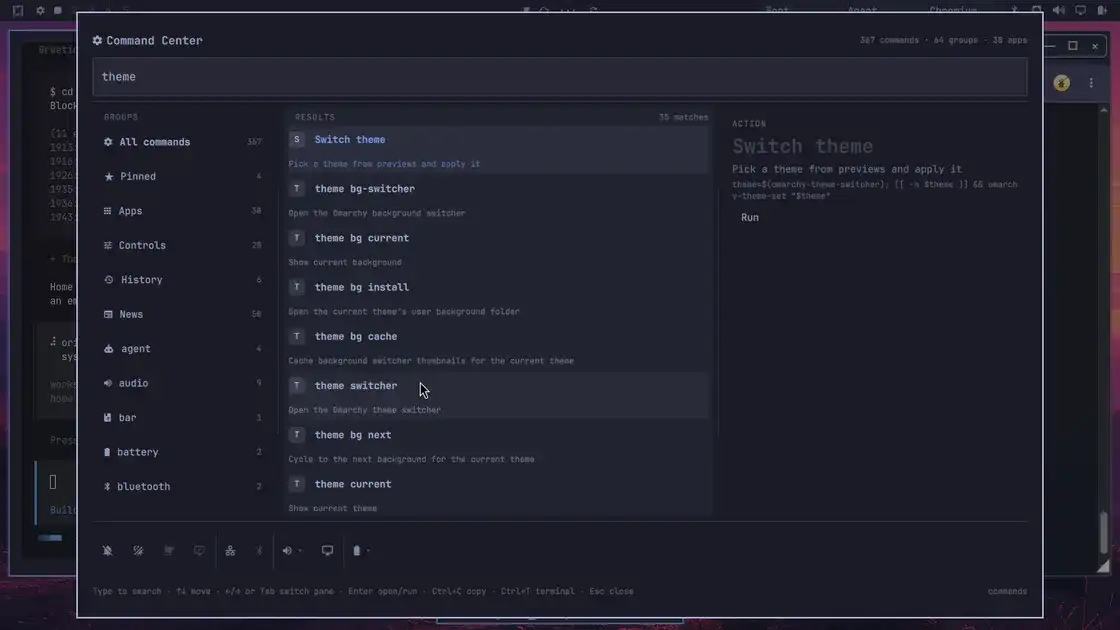Open the Apps group
This screenshot has width=1120, height=630.
click(183, 211)
